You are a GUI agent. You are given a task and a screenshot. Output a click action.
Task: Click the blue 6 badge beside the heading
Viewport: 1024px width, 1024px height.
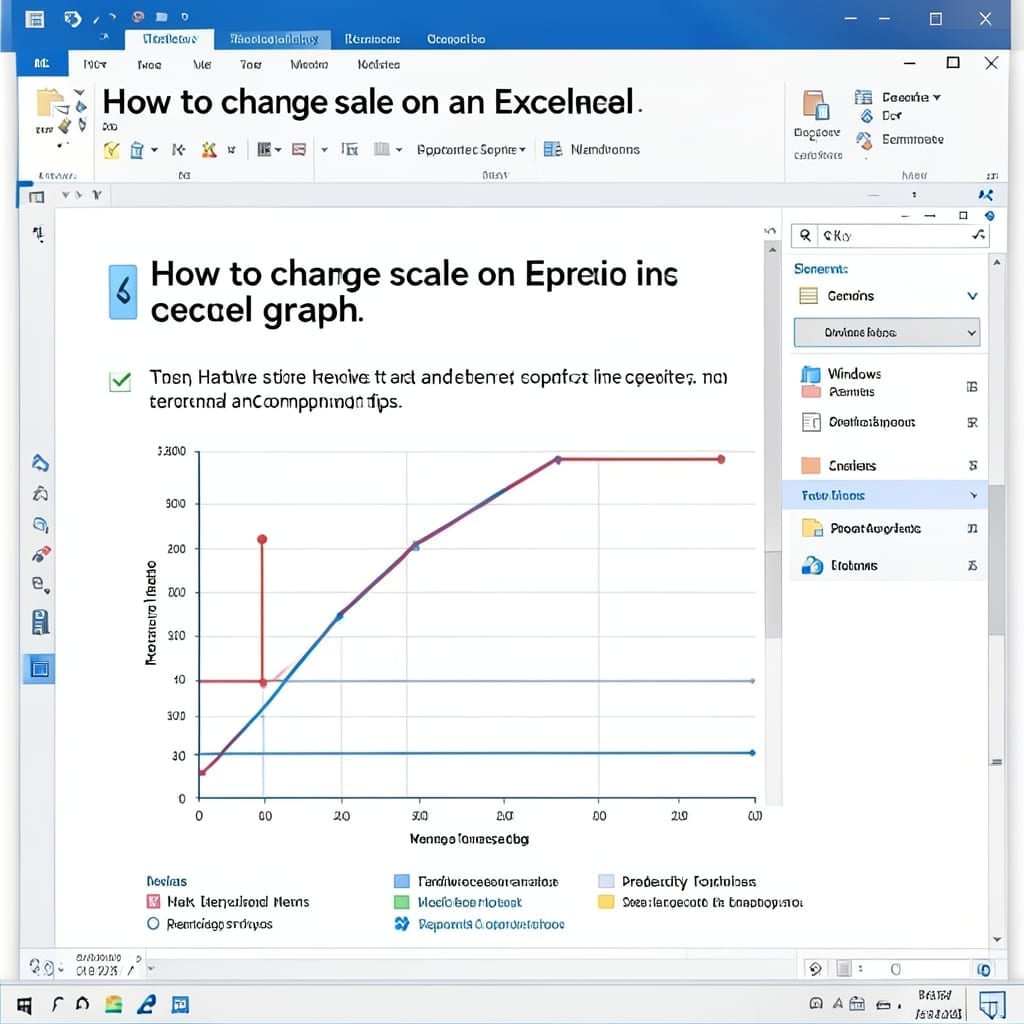(x=123, y=292)
